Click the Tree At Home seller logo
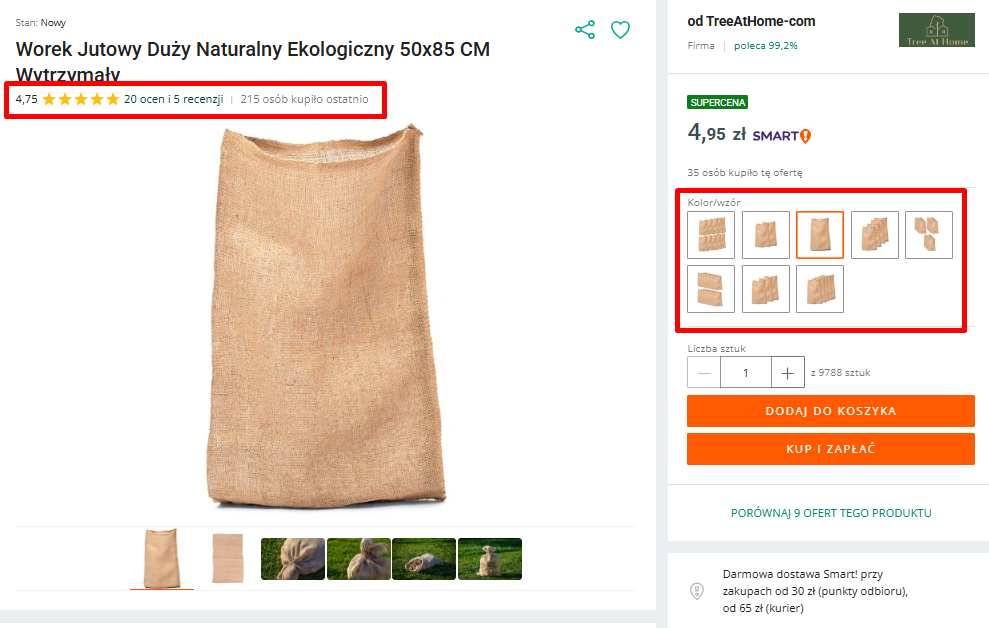Screen dimensions: 989x628 [x=936, y=30]
